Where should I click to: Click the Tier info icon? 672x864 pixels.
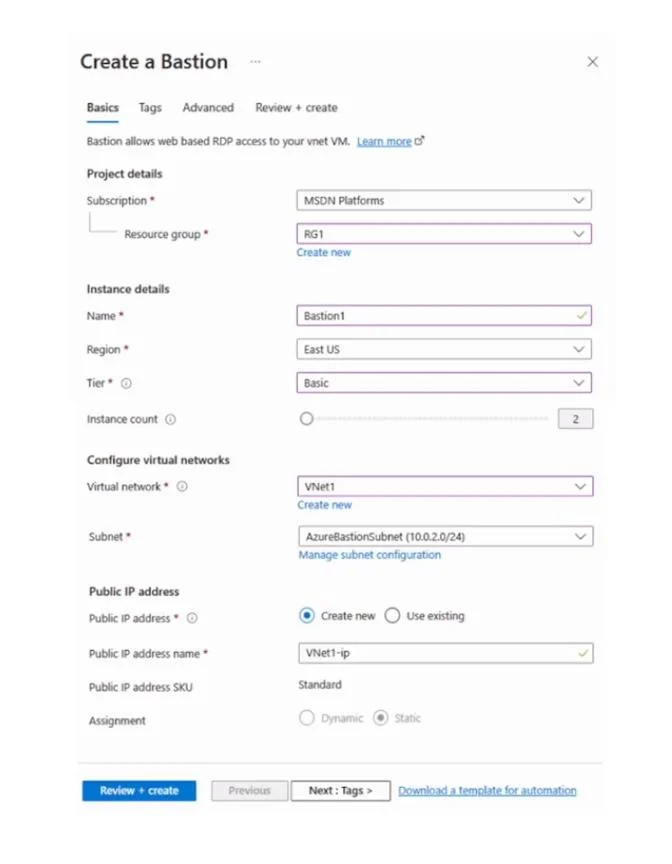(x=126, y=384)
